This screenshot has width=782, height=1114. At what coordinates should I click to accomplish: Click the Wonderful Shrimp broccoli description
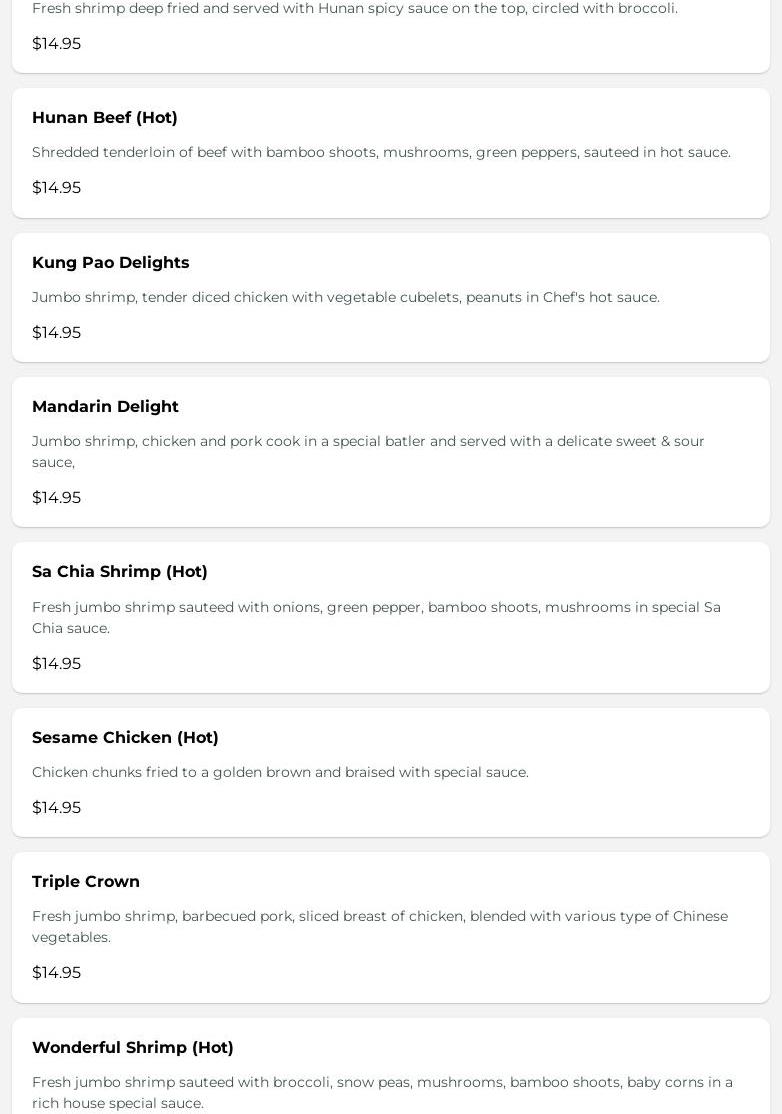[382, 1092]
